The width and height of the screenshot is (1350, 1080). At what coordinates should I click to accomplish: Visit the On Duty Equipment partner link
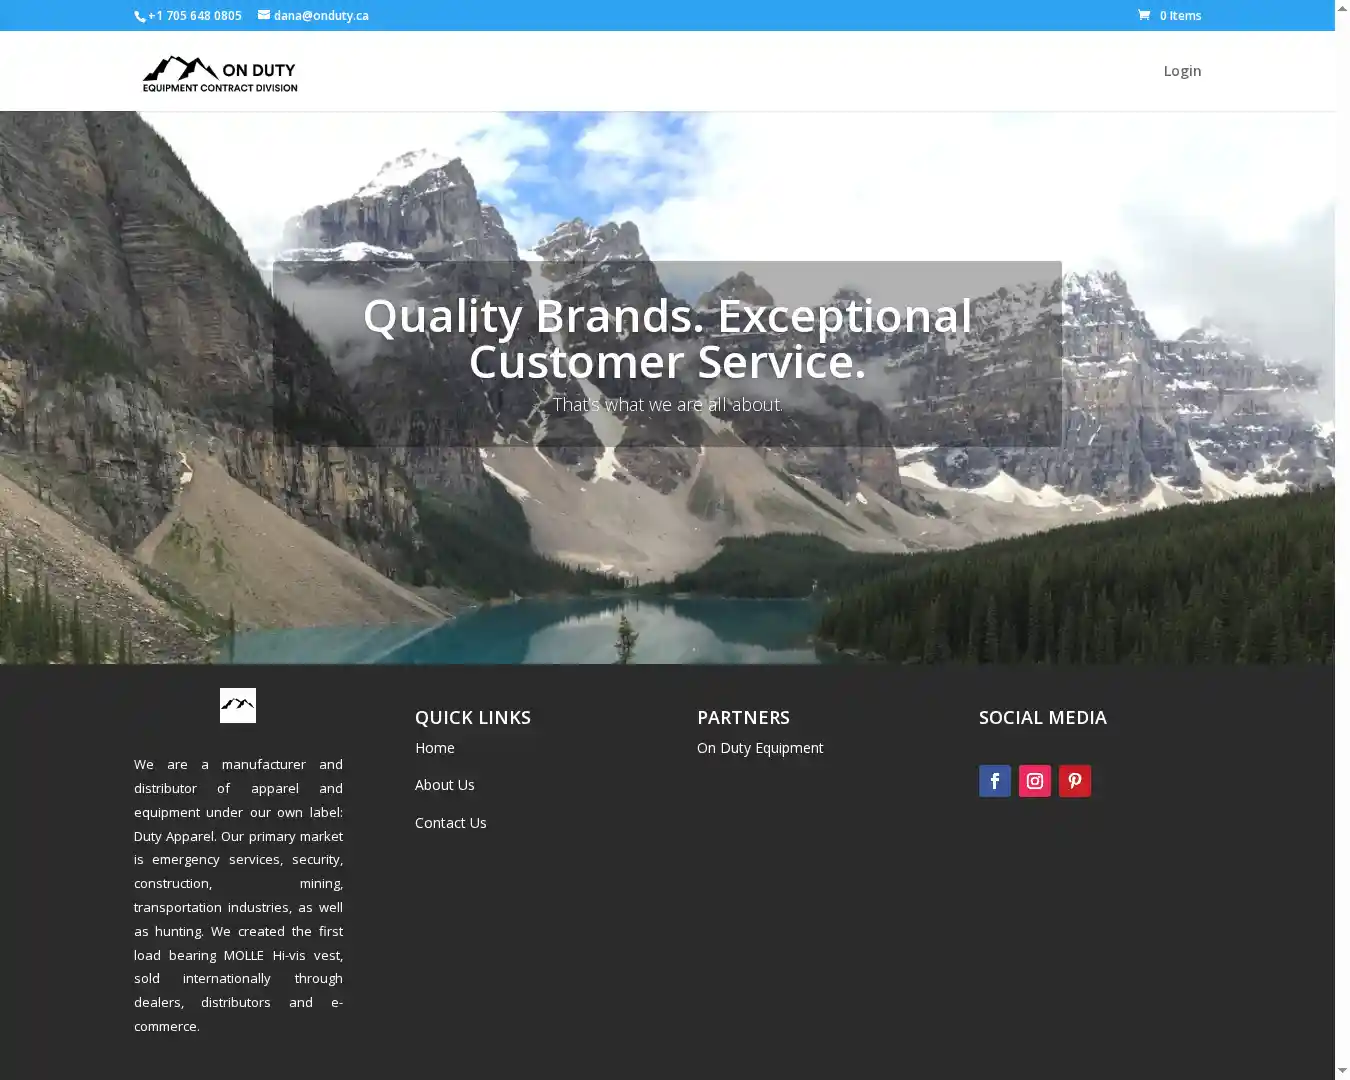(x=760, y=748)
